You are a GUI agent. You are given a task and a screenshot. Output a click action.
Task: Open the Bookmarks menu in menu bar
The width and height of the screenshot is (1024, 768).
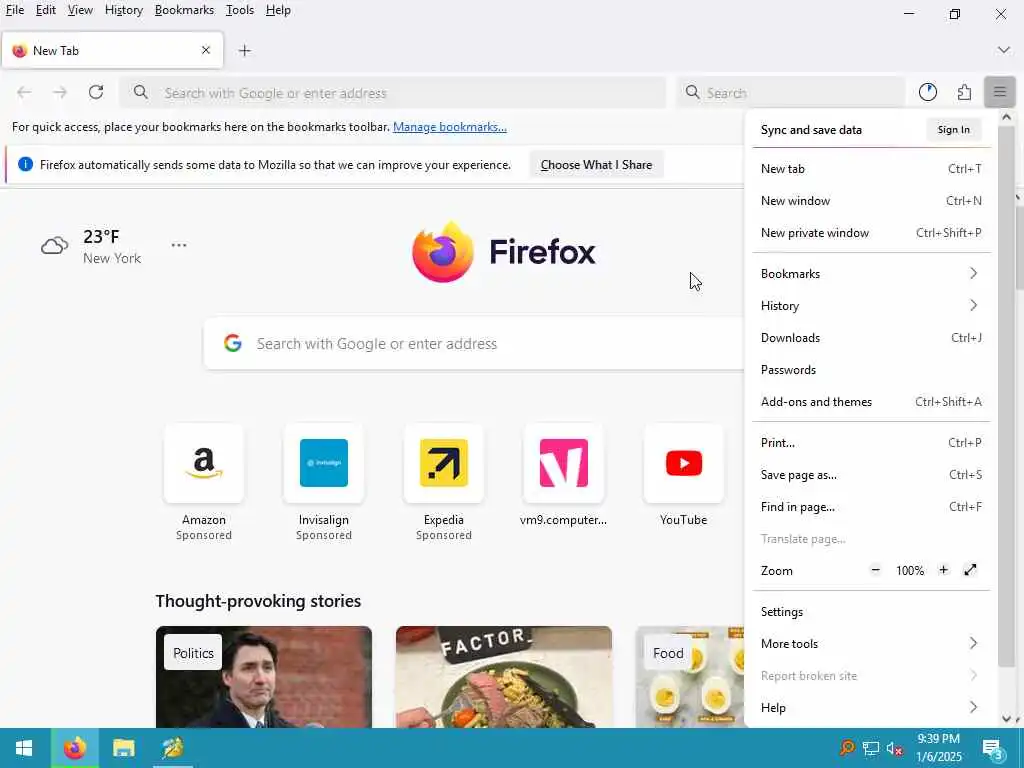[184, 10]
